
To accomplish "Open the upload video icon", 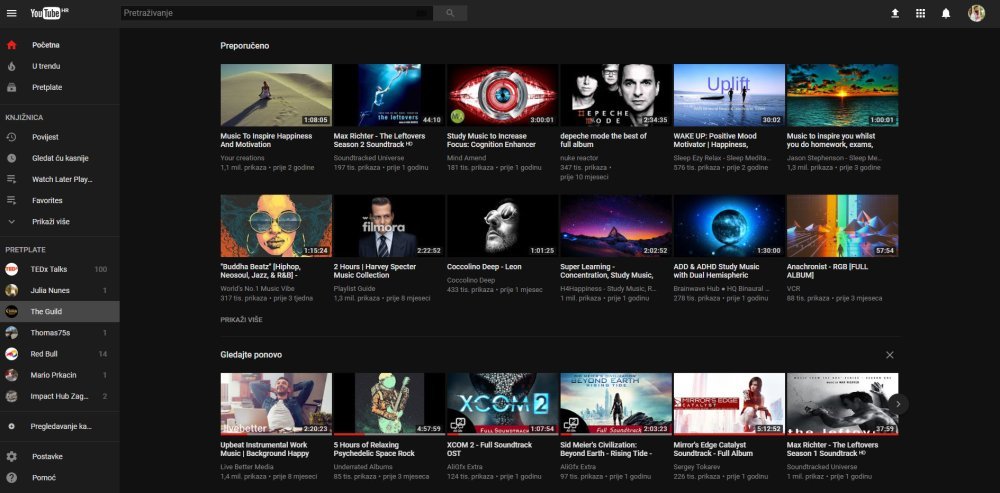I will click(x=895, y=13).
